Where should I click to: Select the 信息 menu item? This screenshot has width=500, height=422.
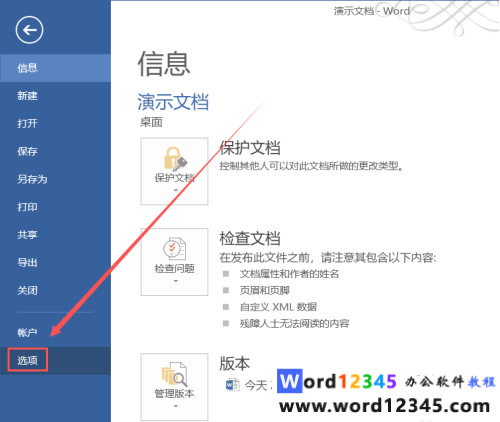pyautogui.click(x=55, y=68)
